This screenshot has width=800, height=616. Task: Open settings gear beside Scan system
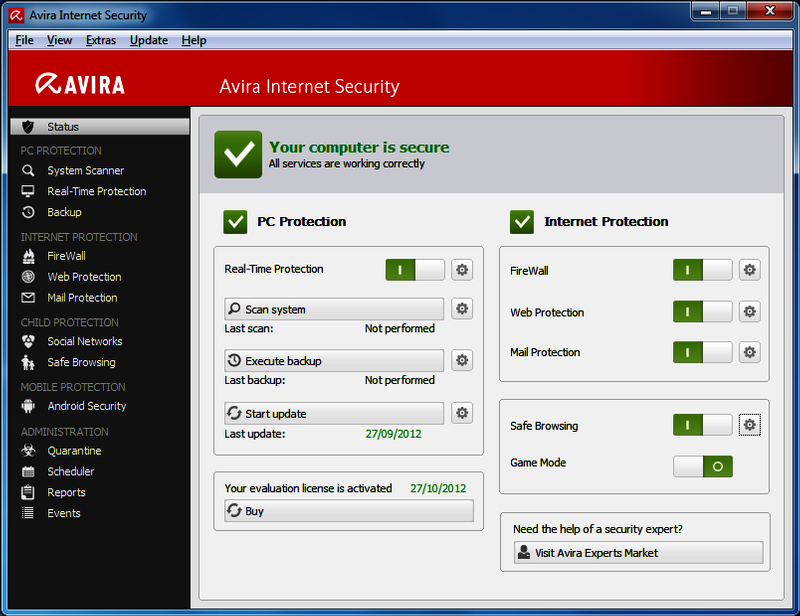(462, 308)
